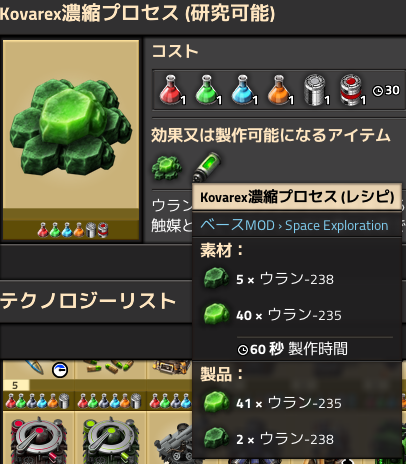Open the red-lever turret technology card
The height and width of the screenshot is (464, 406).
pyautogui.click(x=39, y=437)
